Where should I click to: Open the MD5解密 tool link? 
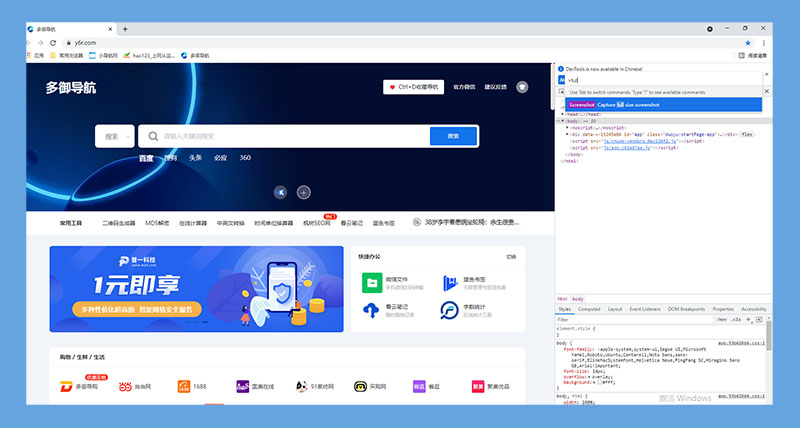point(157,223)
